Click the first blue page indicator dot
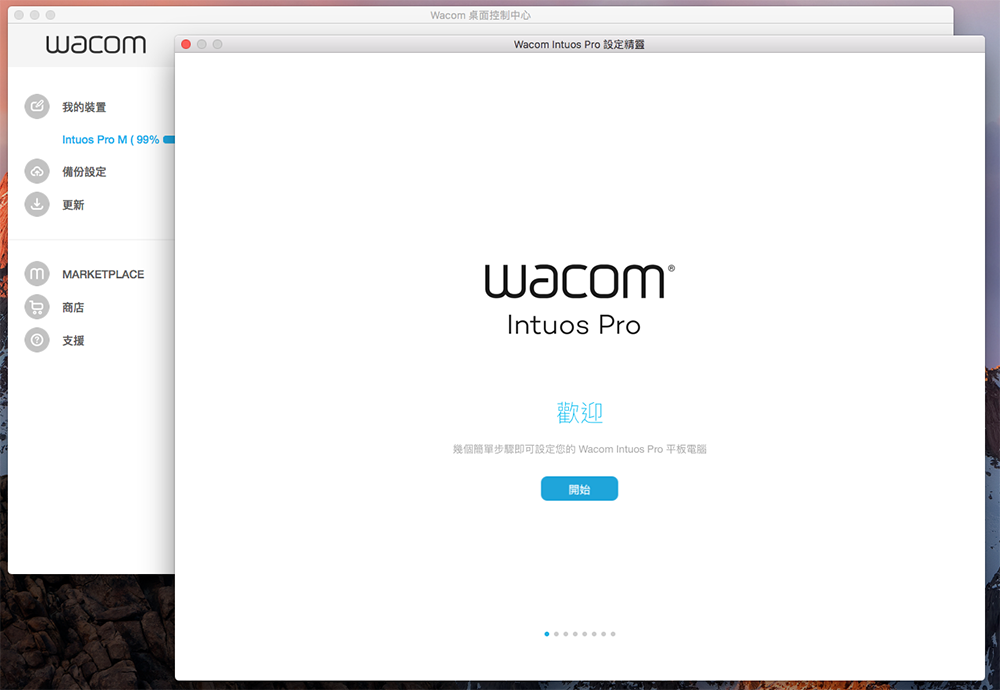 coord(547,634)
